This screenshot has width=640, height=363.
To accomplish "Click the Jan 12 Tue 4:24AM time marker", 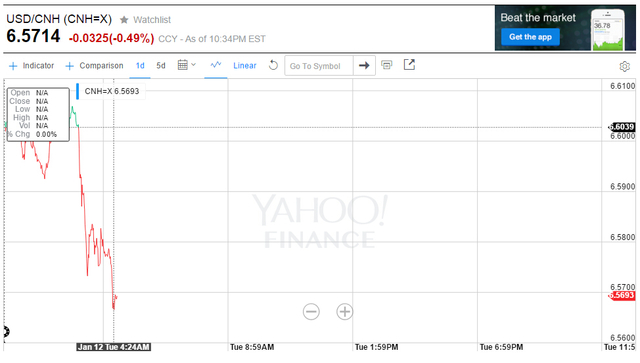I will click(x=113, y=347).
